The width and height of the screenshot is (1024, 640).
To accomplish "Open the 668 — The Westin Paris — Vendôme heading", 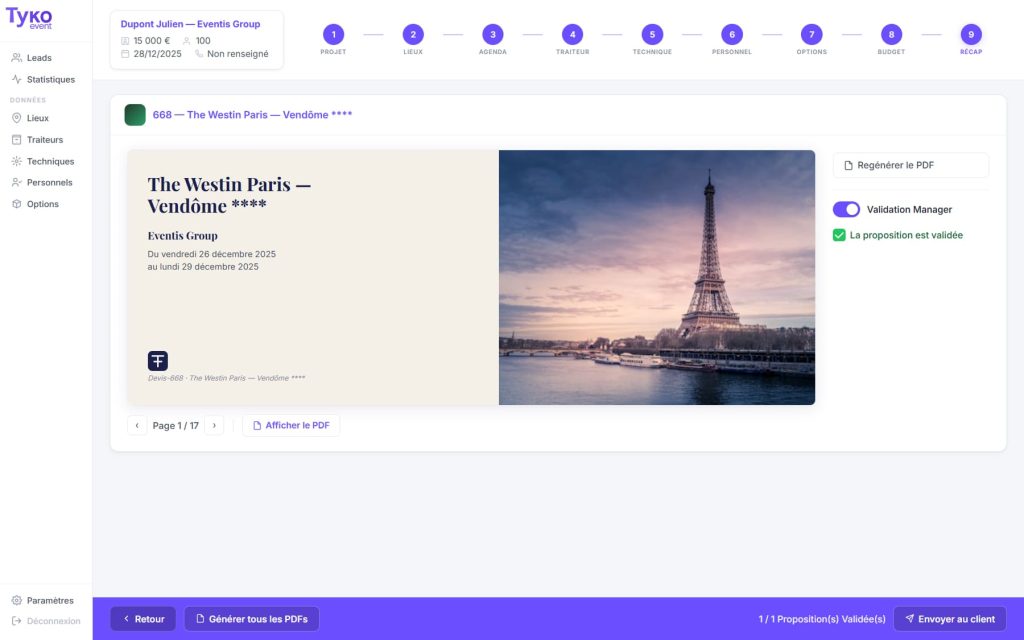I will pos(252,114).
